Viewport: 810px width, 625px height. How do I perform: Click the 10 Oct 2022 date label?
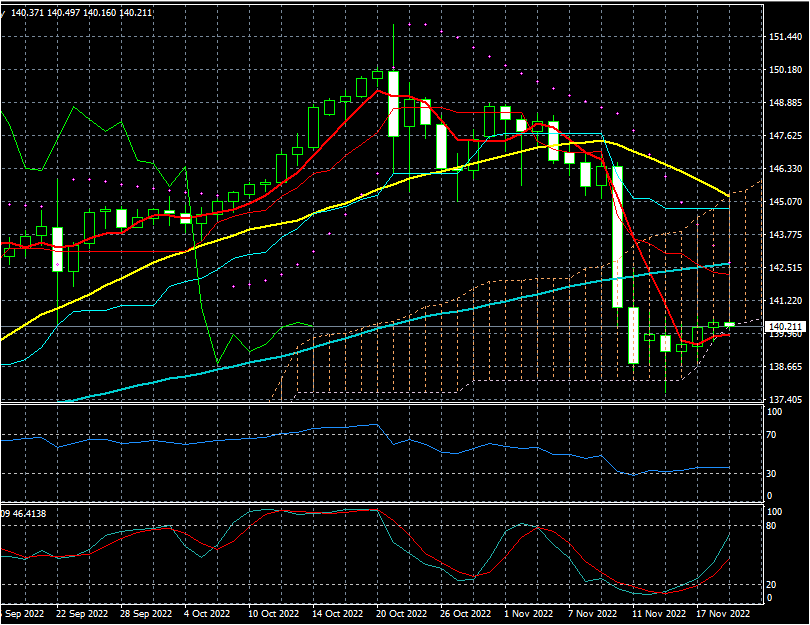(x=273, y=614)
